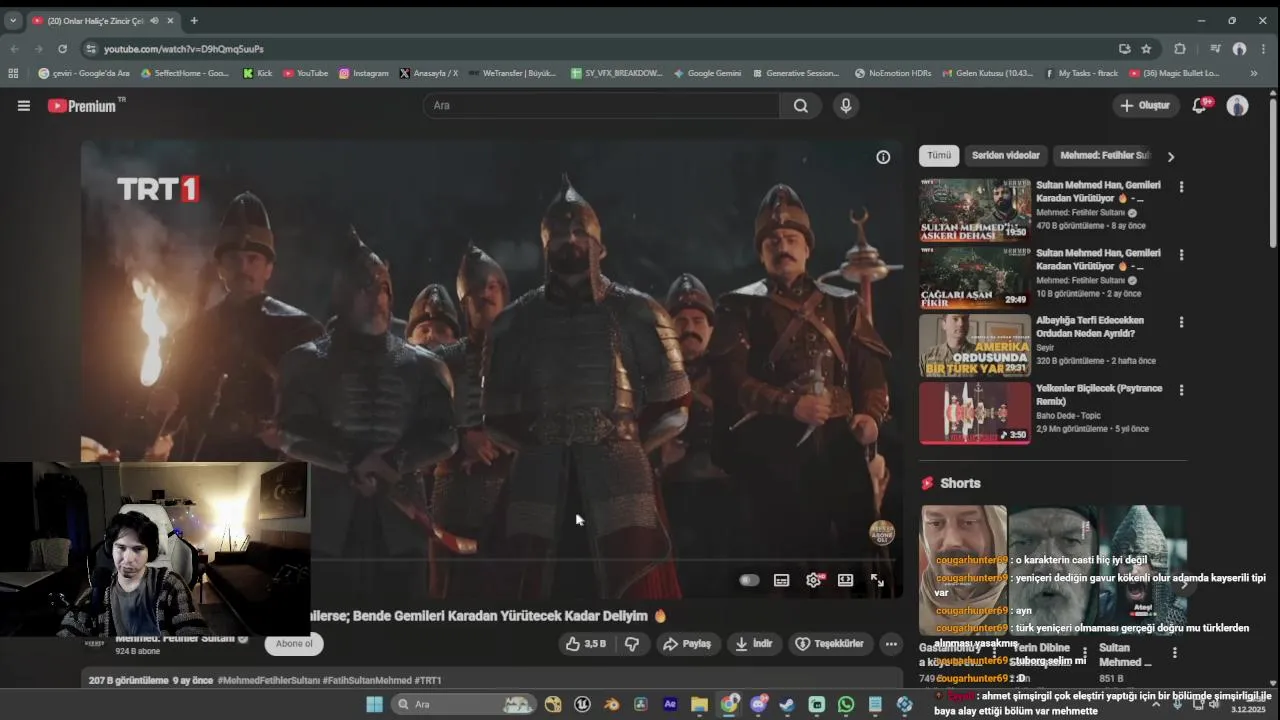The image size is (1280, 720).
Task: Open YouTube notifications bell
Action: (x=1200, y=105)
